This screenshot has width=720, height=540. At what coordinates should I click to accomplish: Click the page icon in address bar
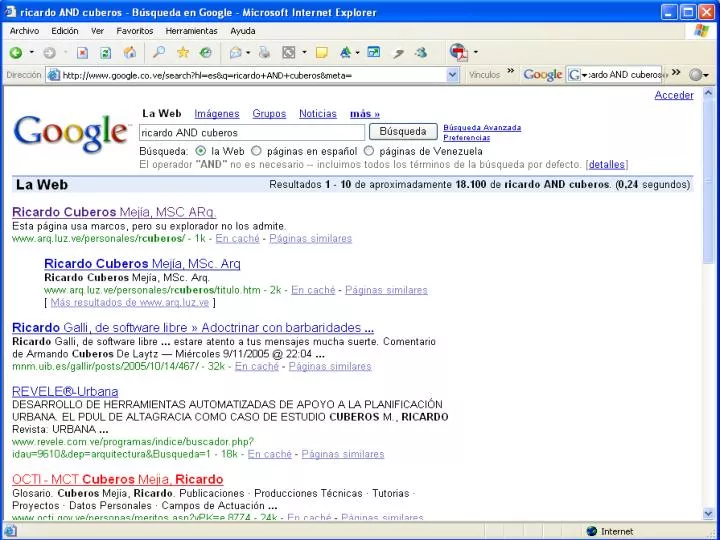coord(54,75)
